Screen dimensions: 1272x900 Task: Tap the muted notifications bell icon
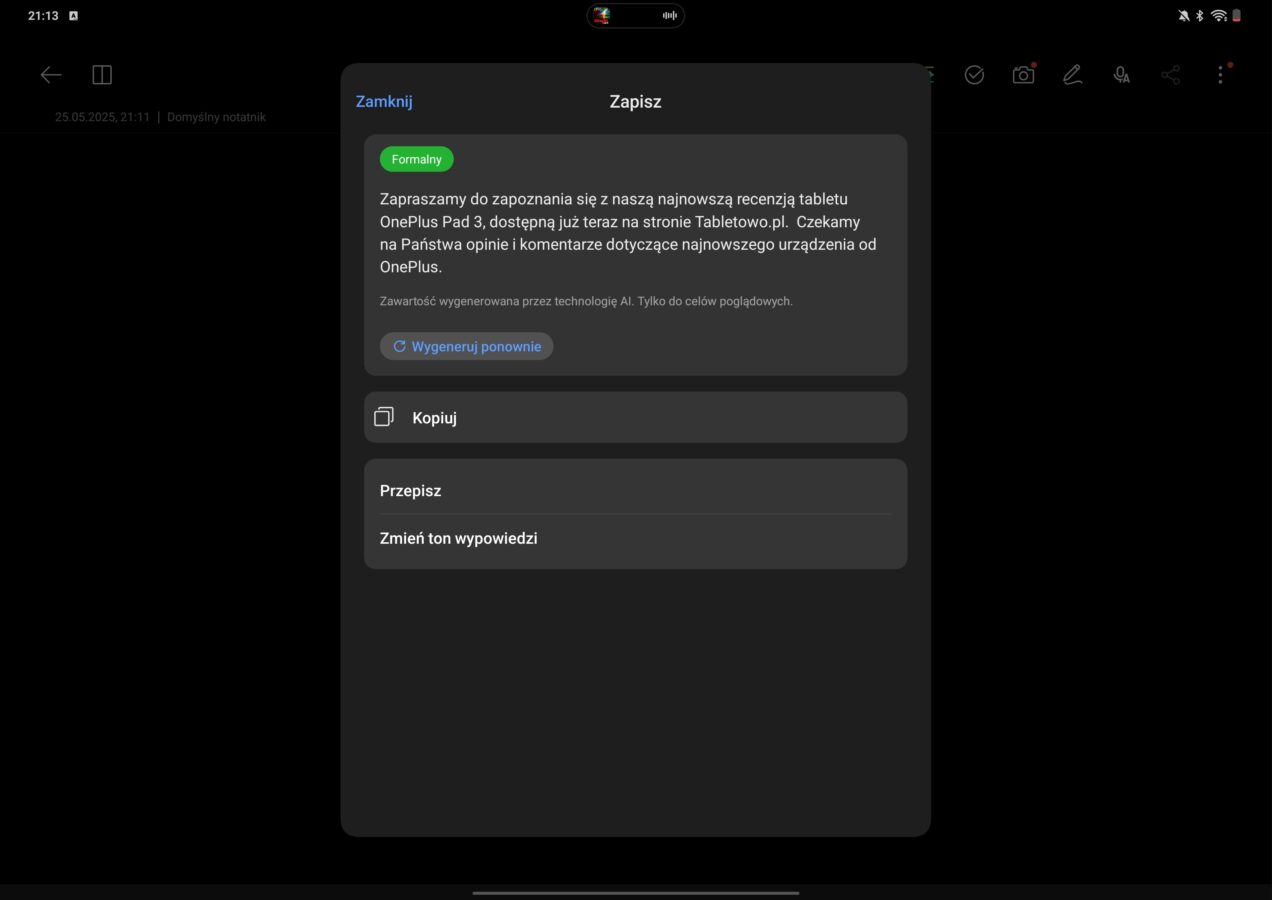pos(1184,15)
